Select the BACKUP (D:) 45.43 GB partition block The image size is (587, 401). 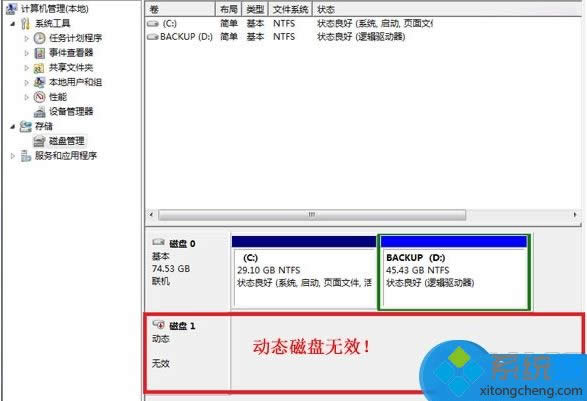coord(454,272)
